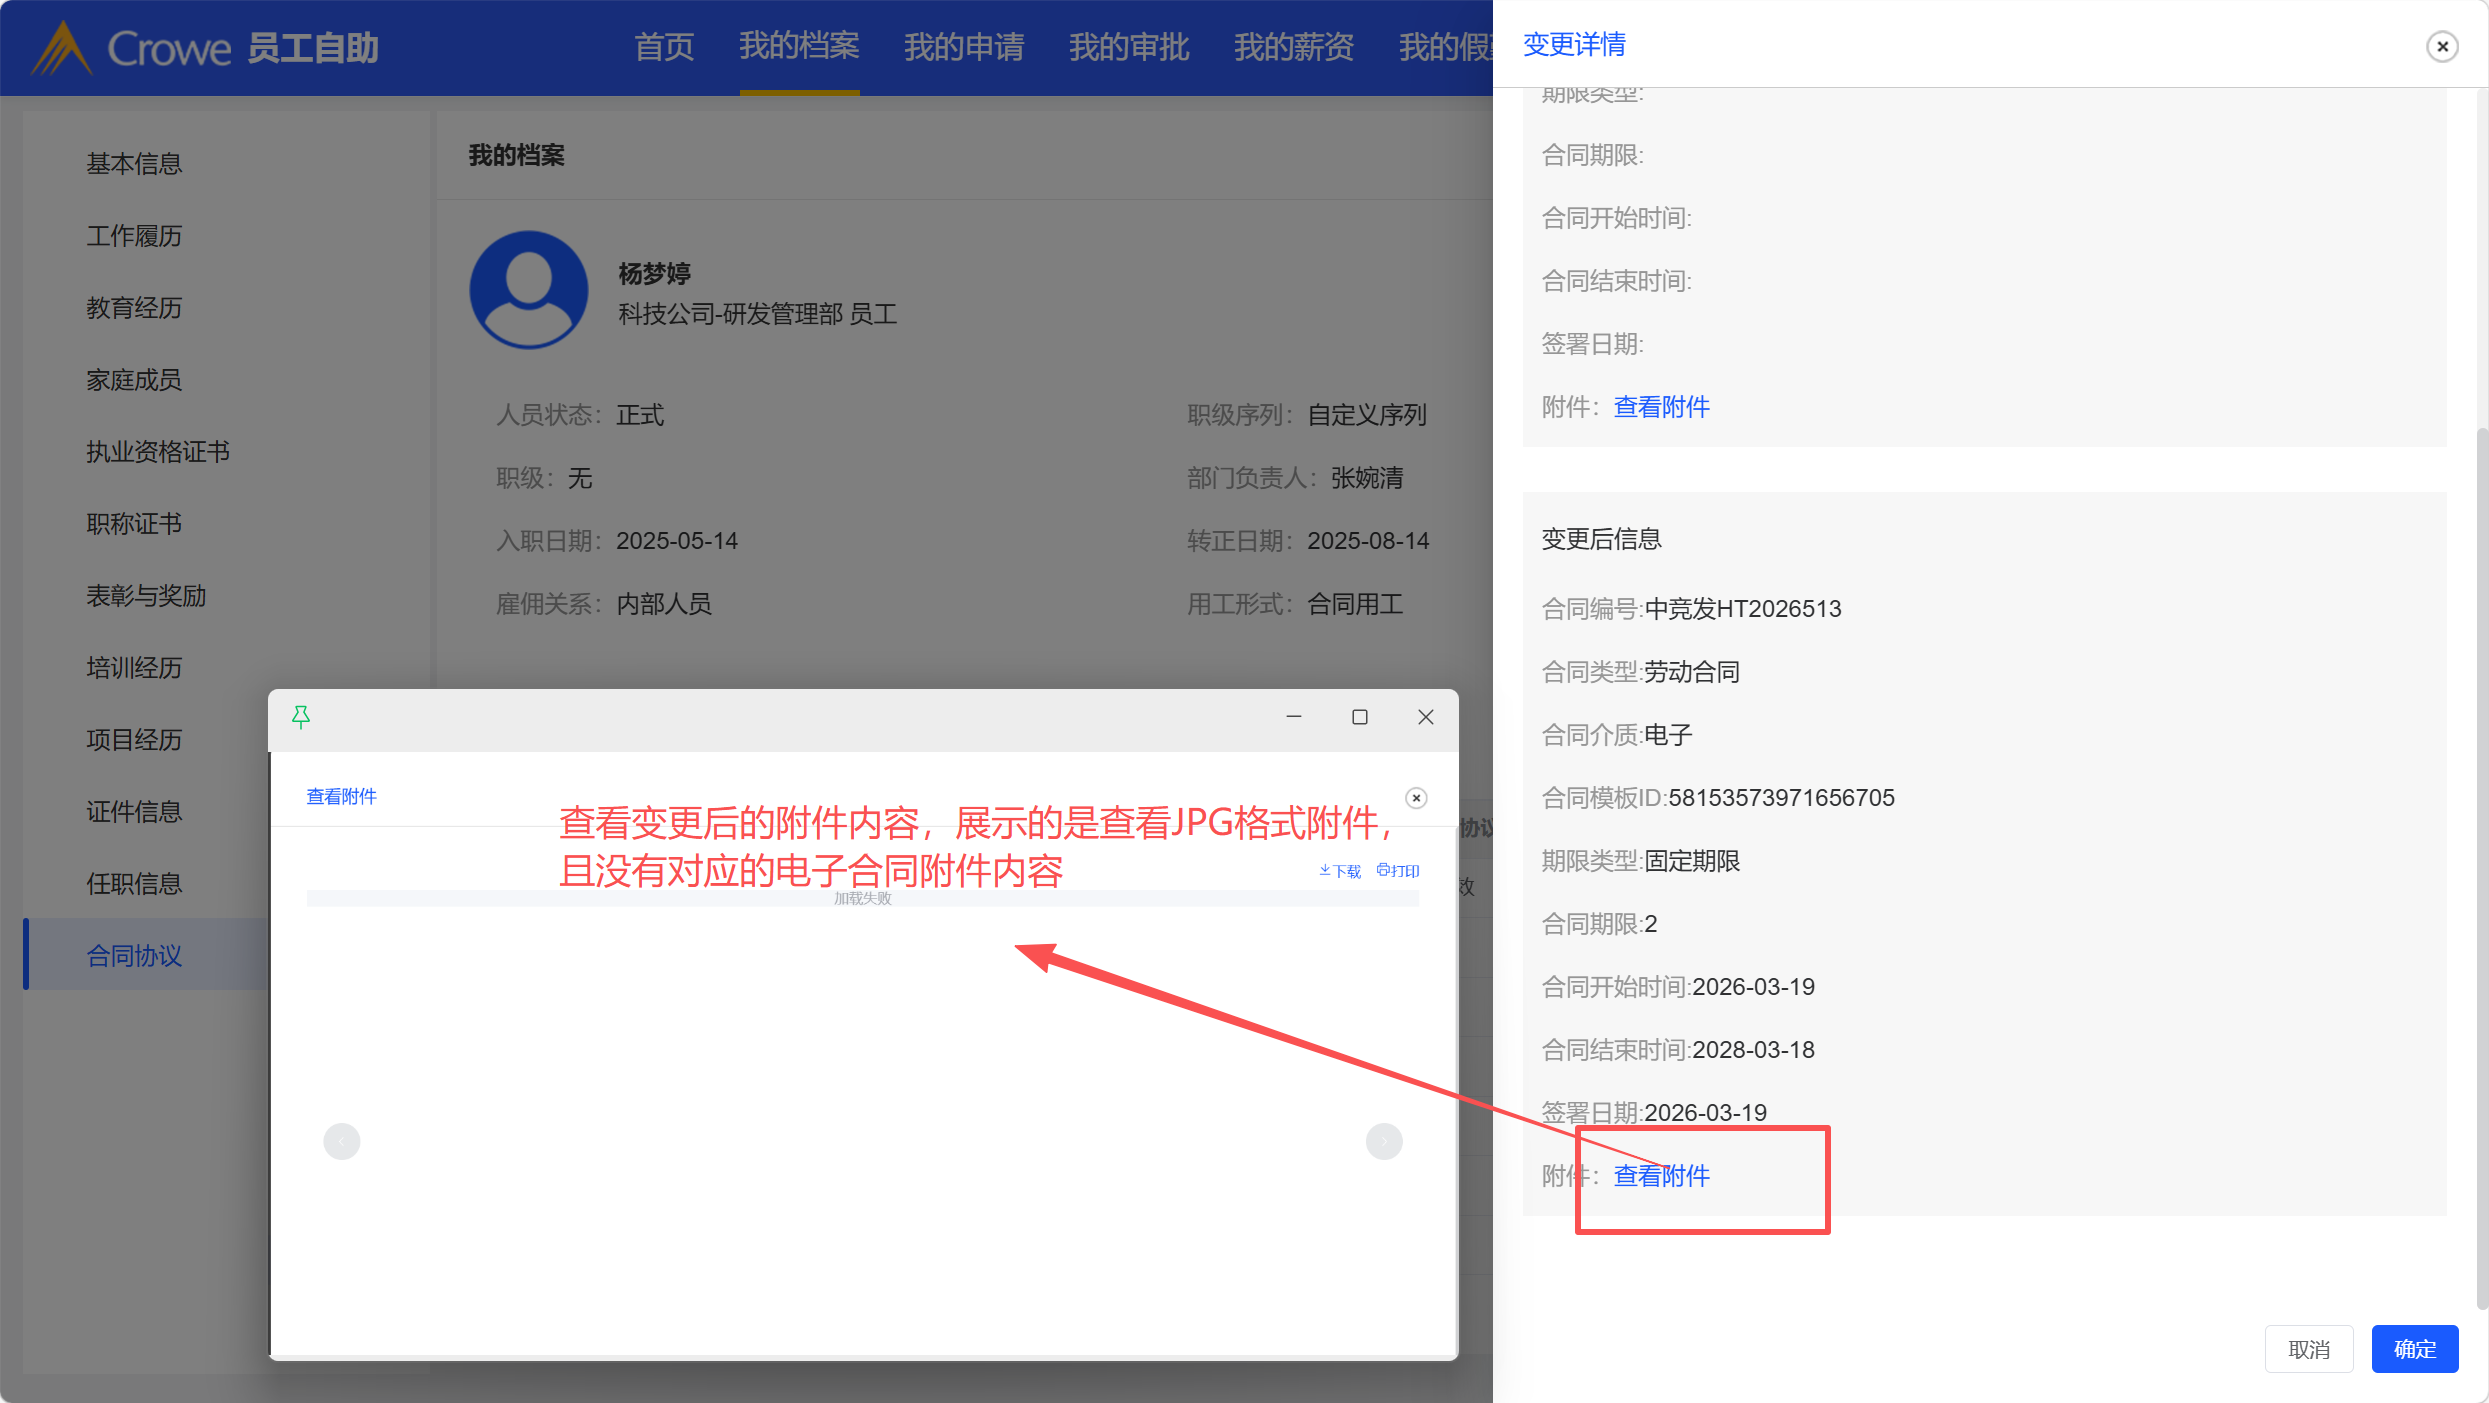Screen dimensions: 2489x1403
Task: Go to the next attachment image
Action: 1384,1141
